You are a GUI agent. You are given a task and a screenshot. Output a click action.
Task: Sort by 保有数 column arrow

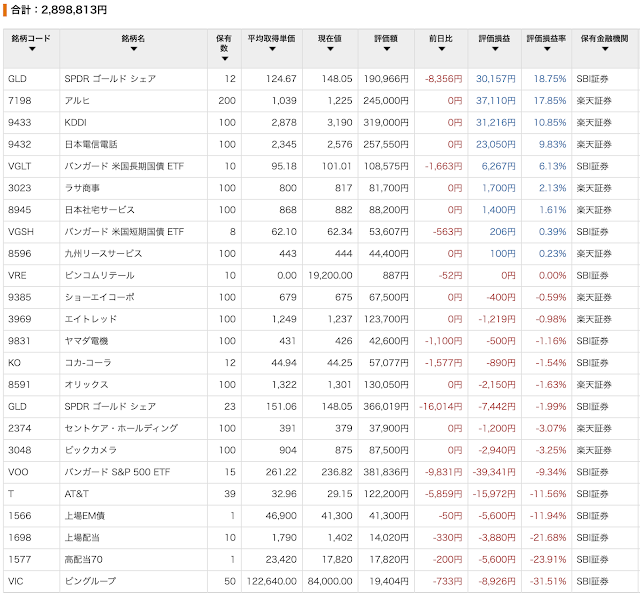(224, 59)
